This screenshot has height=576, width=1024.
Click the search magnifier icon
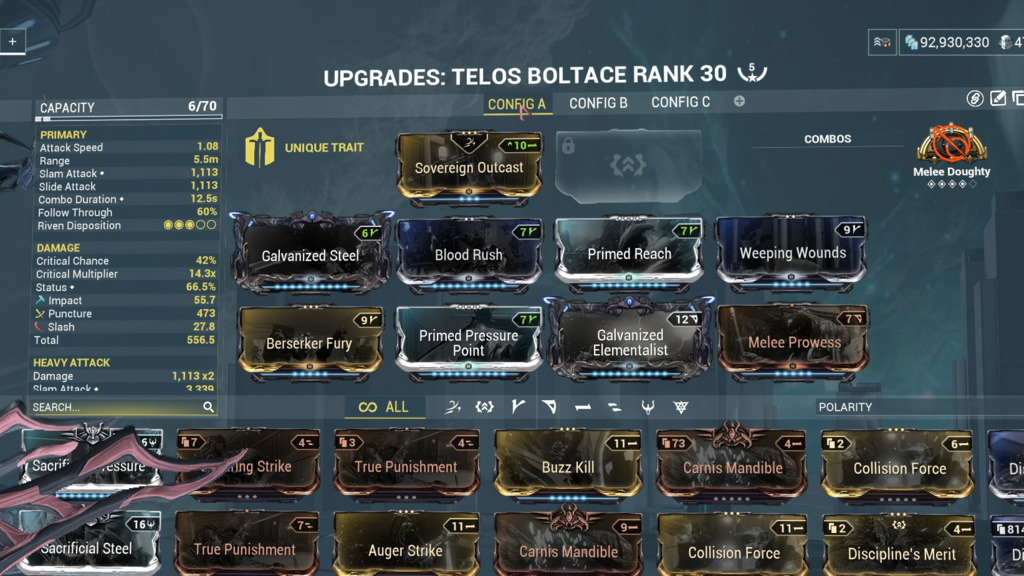click(208, 407)
